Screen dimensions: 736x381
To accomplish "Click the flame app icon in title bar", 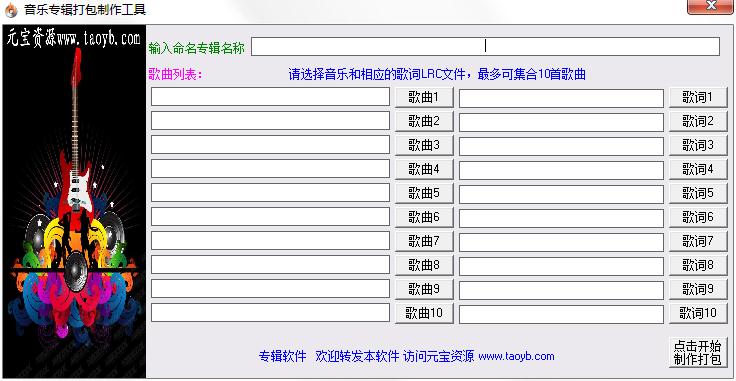I will coord(10,10).
